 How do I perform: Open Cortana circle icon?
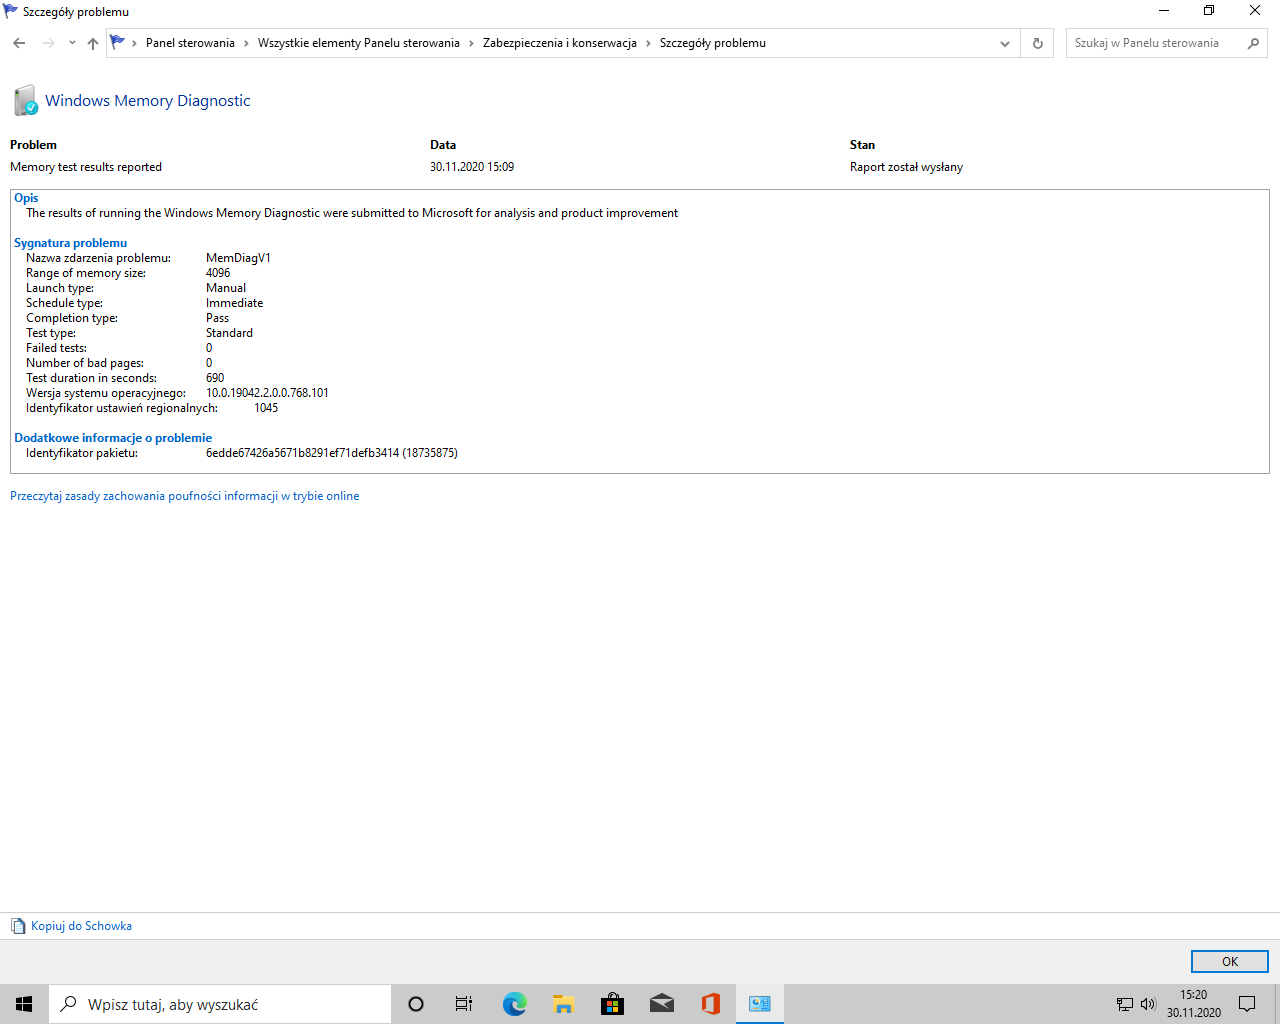(416, 1004)
